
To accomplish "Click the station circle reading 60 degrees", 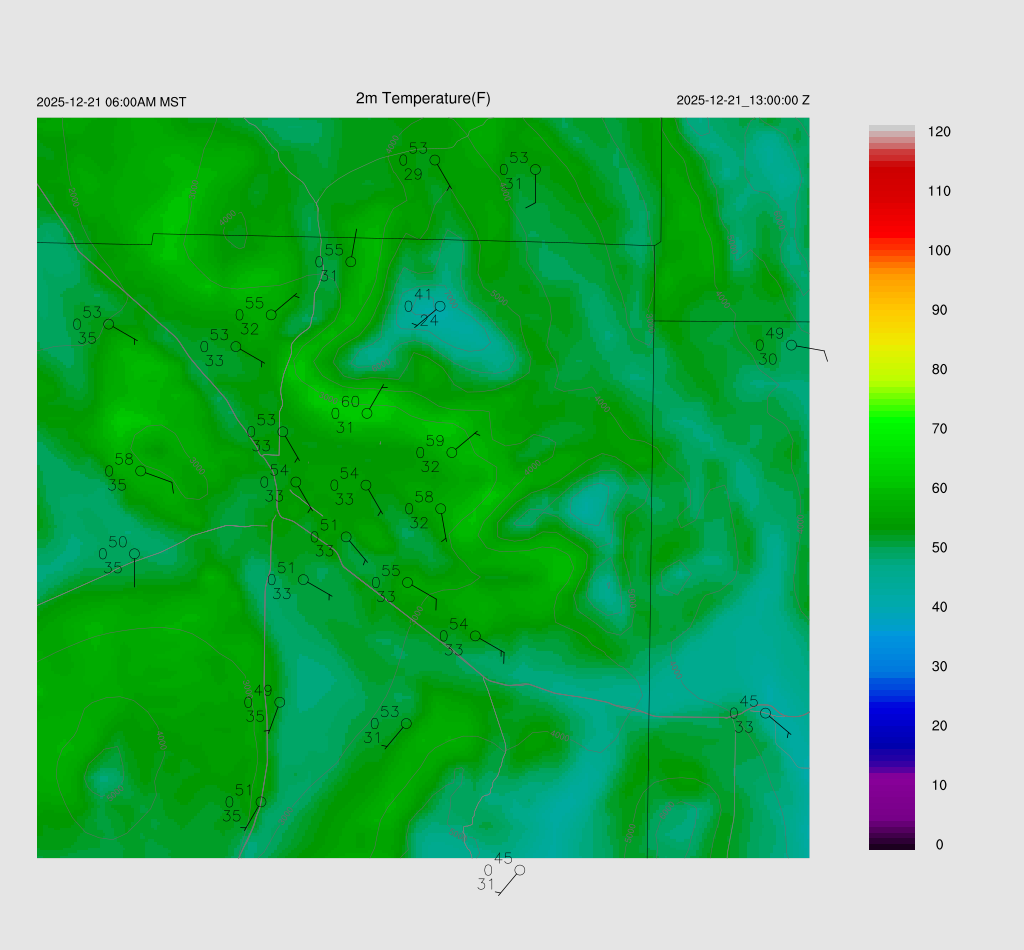I will (x=367, y=413).
